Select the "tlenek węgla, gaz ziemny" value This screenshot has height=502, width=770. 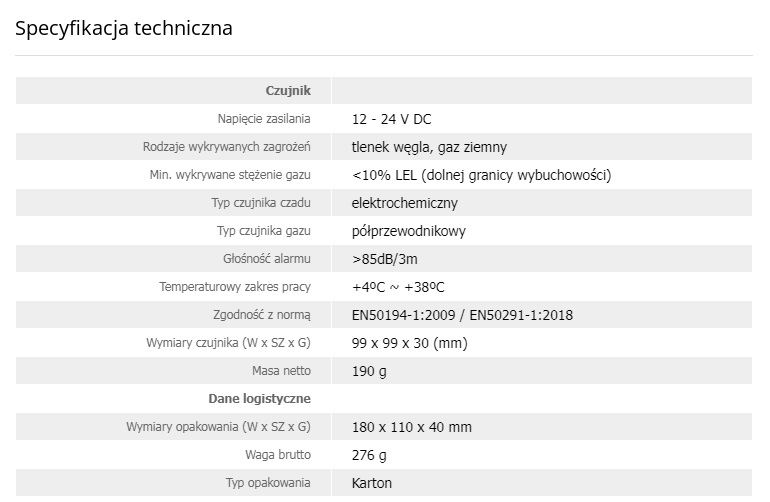[429, 147]
